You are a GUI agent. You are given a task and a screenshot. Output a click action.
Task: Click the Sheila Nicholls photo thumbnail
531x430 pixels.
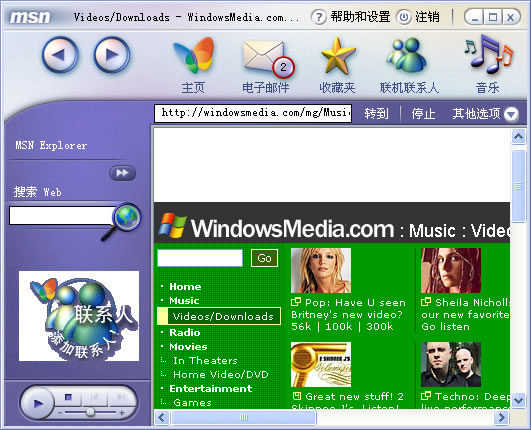point(451,271)
